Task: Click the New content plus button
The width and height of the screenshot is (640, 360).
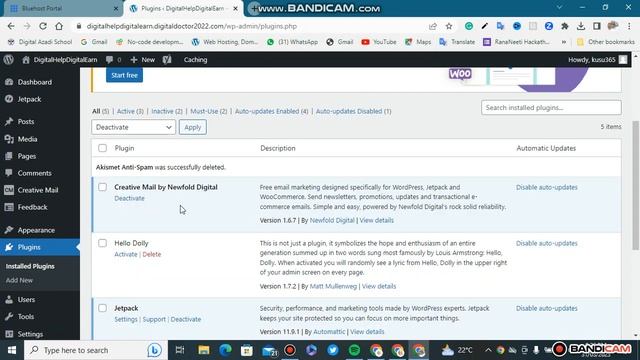Action: click(142, 60)
